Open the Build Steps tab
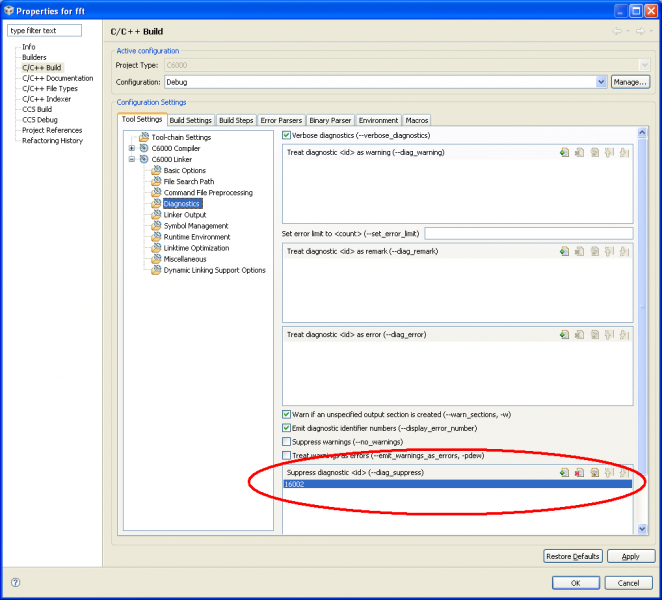The height and width of the screenshot is (600, 662). (x=236, y=120)
